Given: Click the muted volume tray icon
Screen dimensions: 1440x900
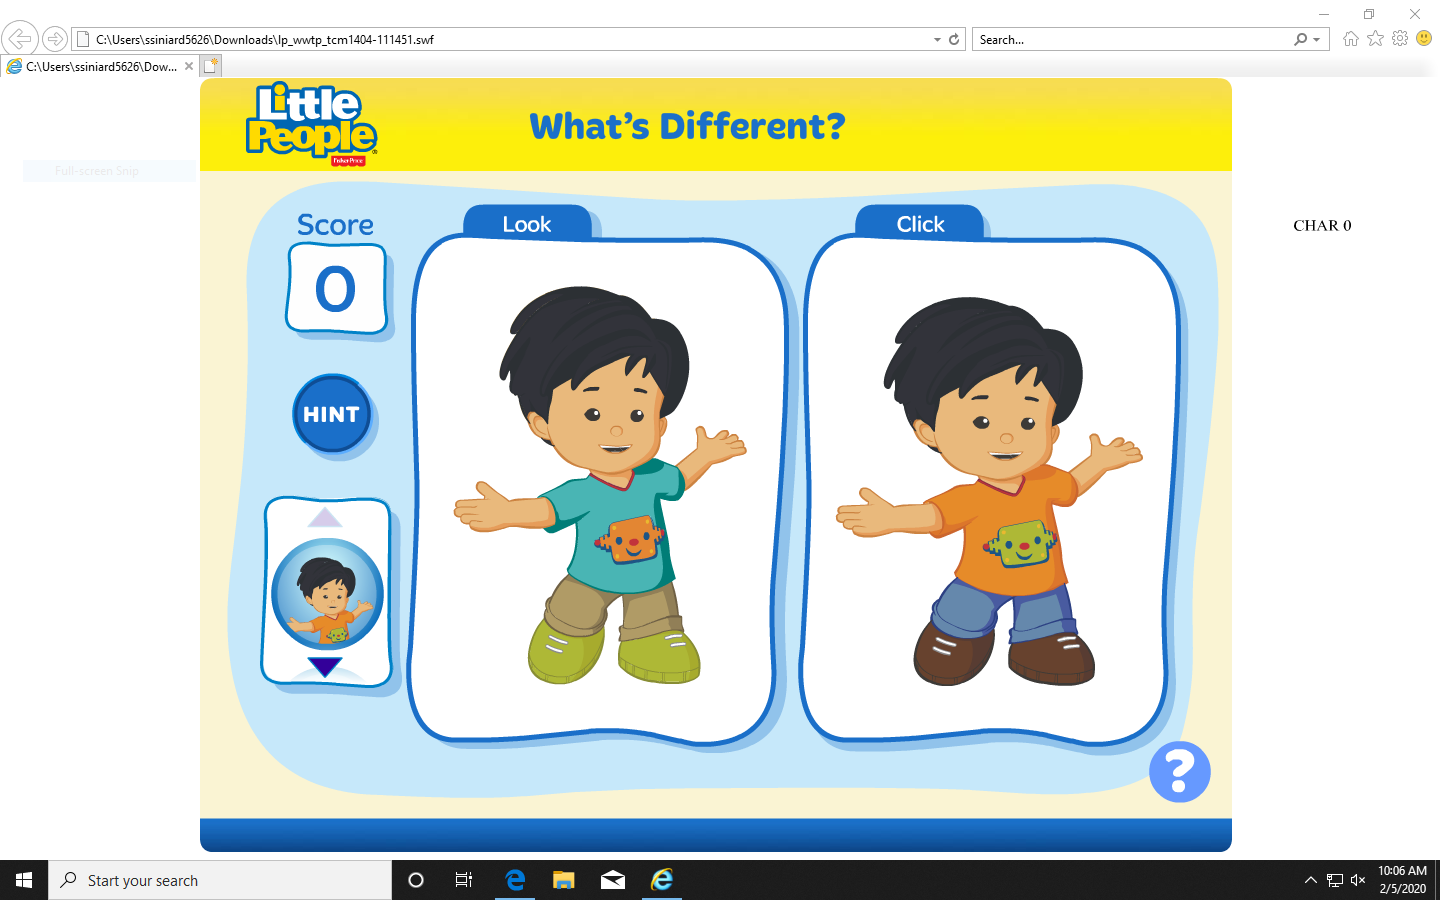Looking at the screenshot, I should coord(1358,880).
